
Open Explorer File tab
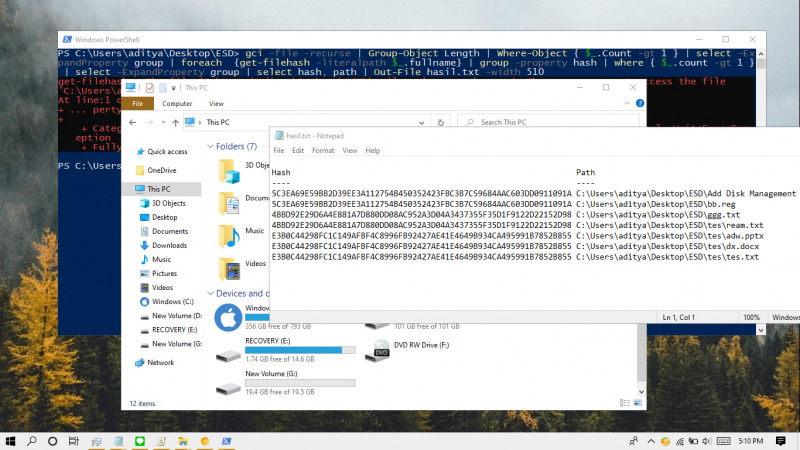coord(138,104)
